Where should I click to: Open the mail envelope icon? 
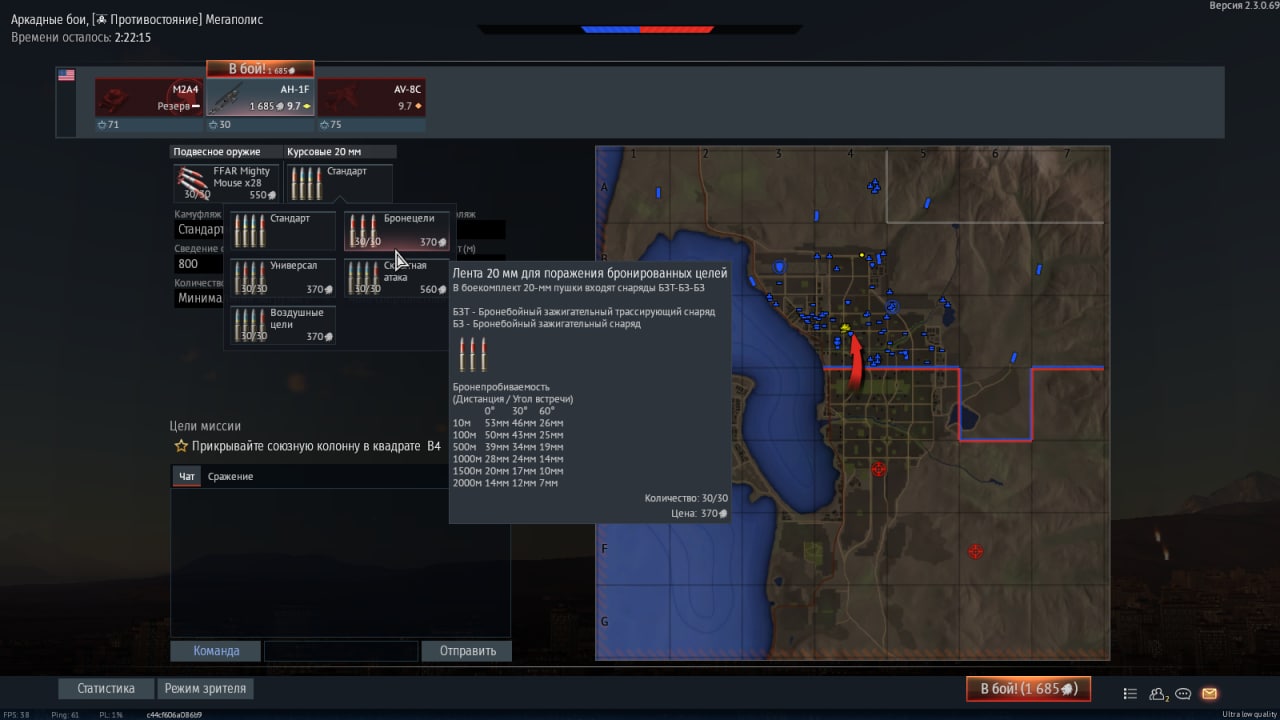tap(1209, 693)
